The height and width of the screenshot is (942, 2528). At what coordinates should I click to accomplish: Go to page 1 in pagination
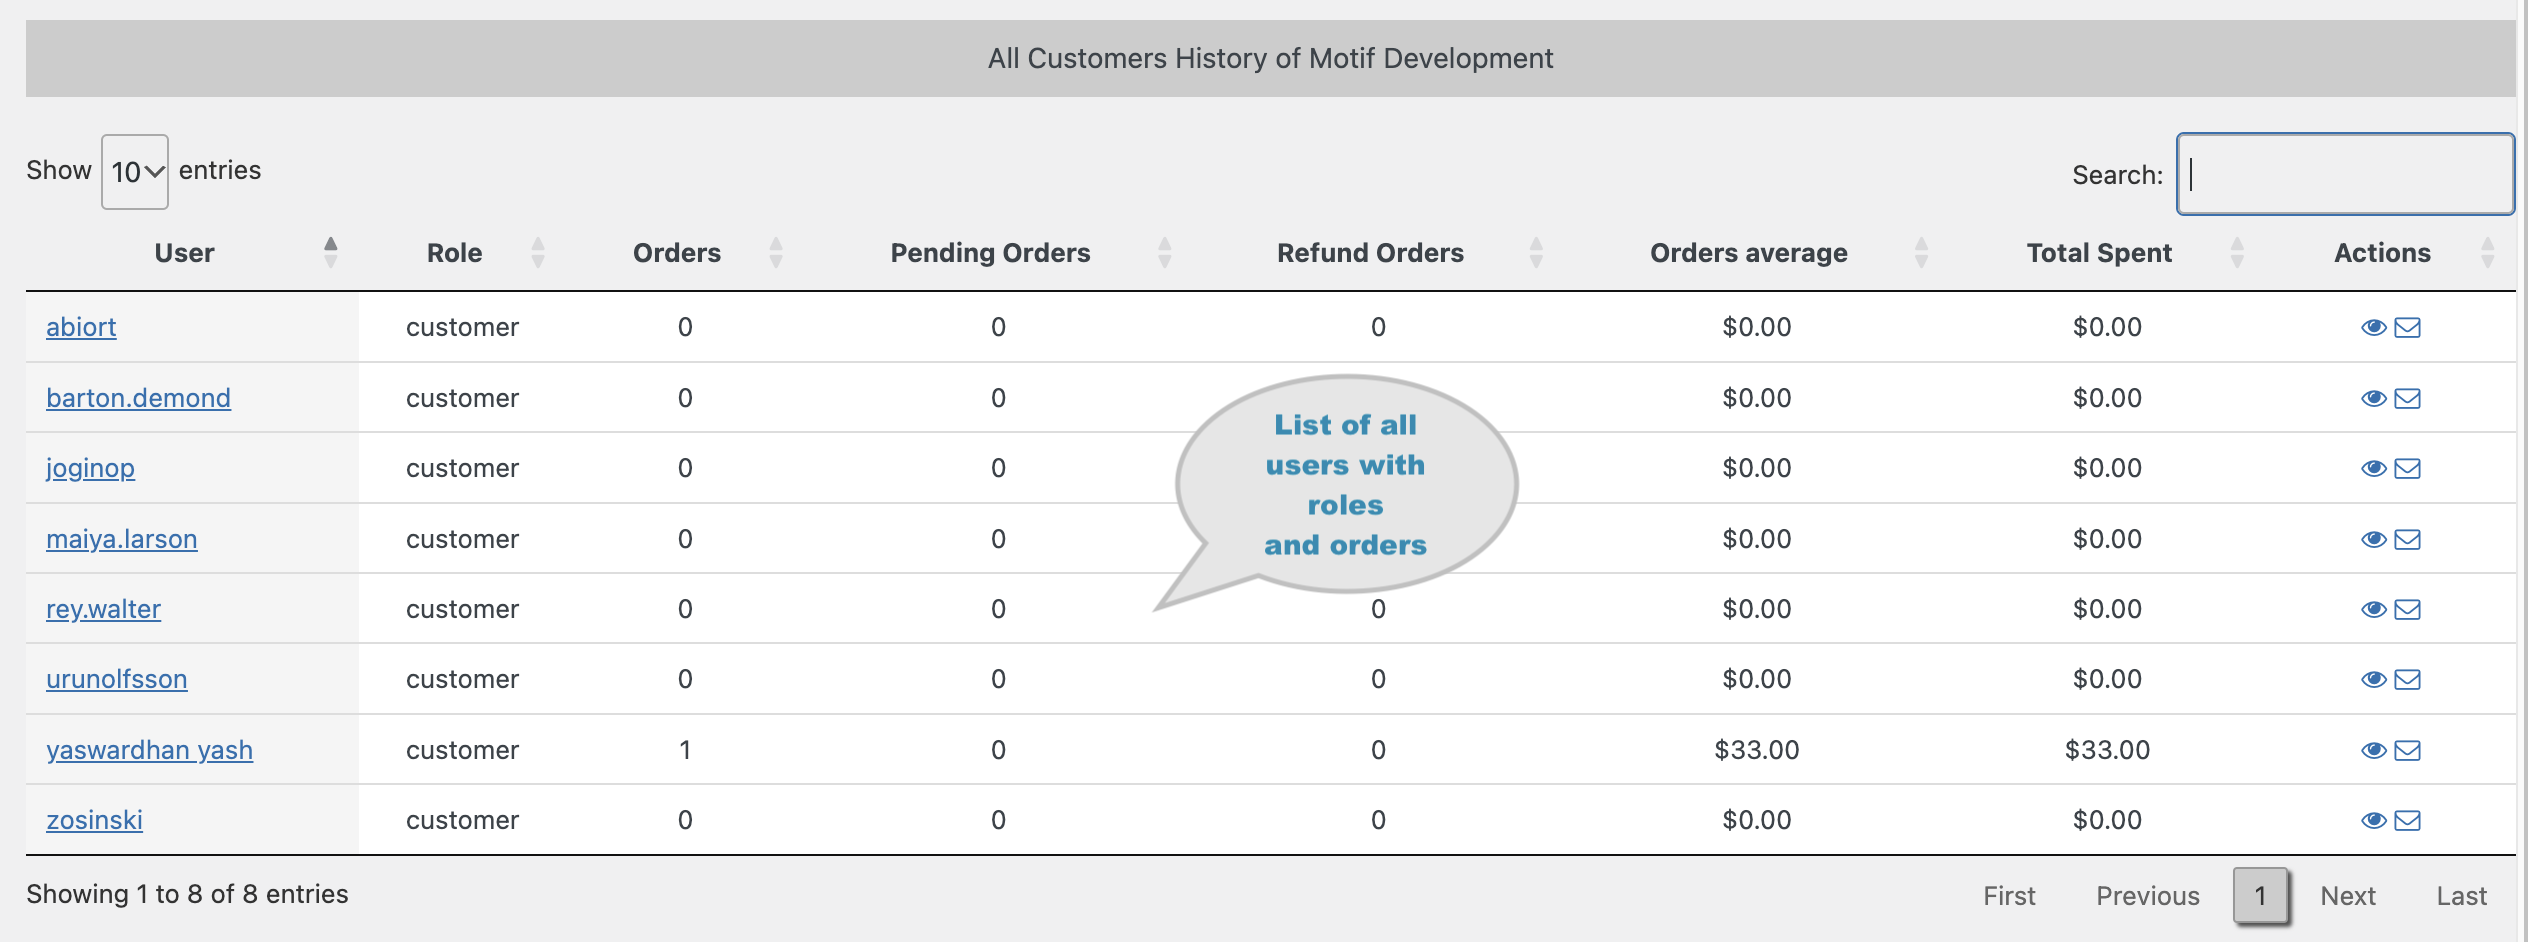(x=2259, y=896)
